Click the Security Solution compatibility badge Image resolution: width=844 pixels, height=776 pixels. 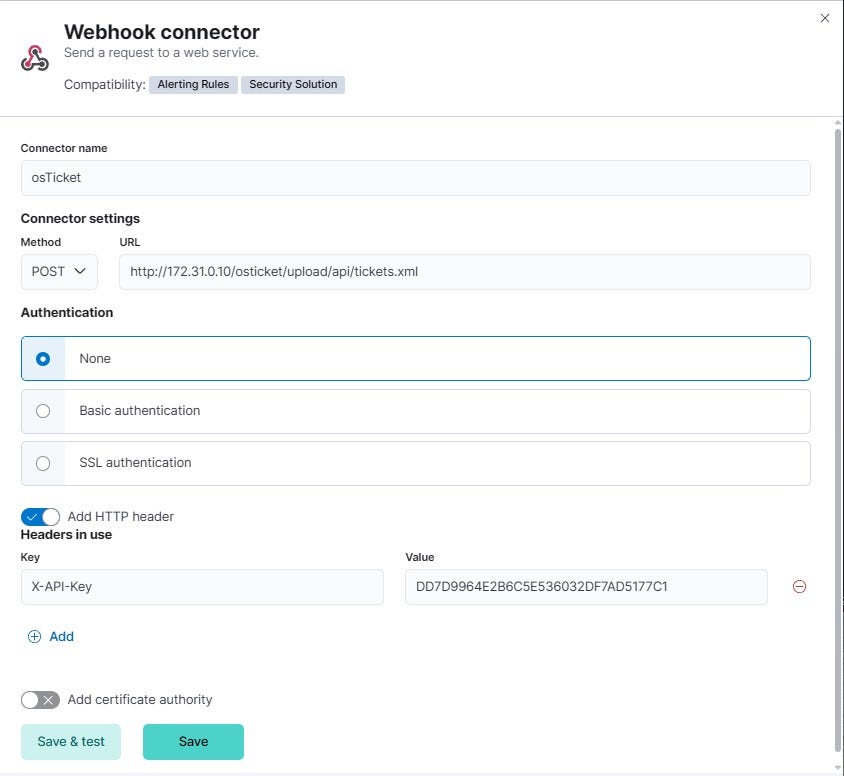tap(293, 84)
